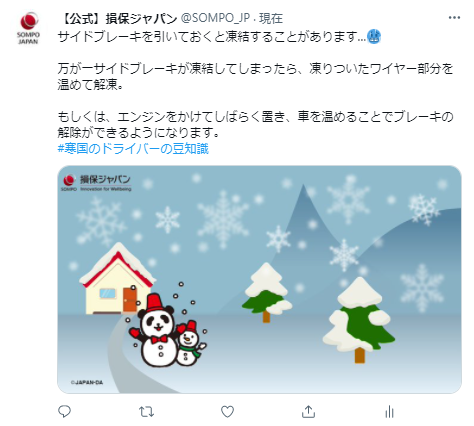This screenshot has width=474, height=426.
Task: Click the paragraph starting with もしくは、エンジン
Action: [x=255, y=125]
